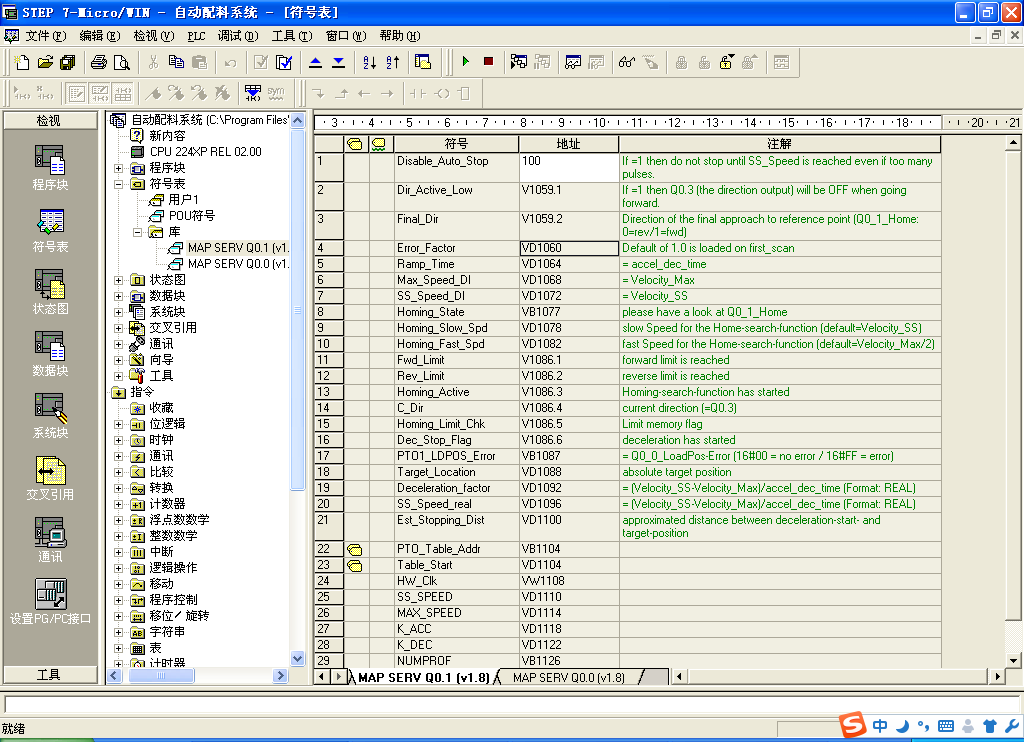Open 程序块 in the left navigation bar

pyautogui.click(x=50, y=168)
